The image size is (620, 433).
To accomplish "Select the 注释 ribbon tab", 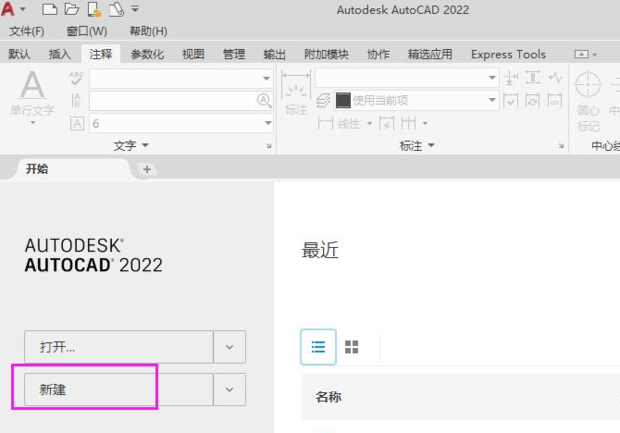I will pyautogui.click(x=100, y=54).
